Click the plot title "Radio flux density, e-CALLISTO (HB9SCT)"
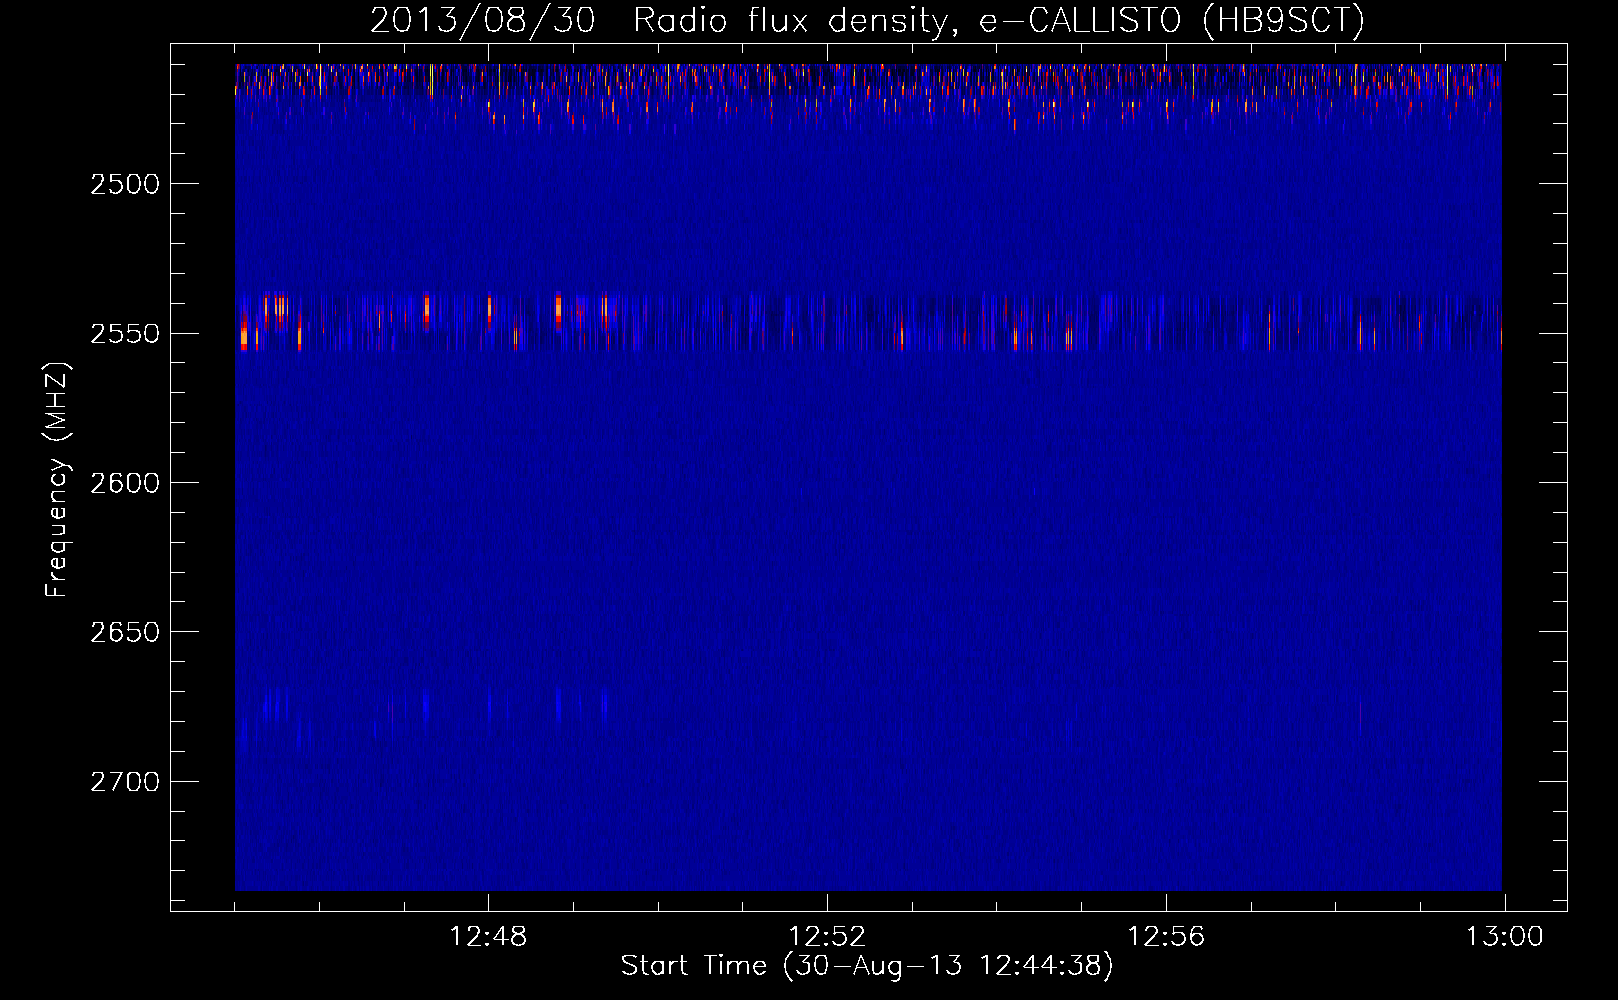The width and height of the screenshot is (1618, 1000). pyautogui.click(x=999, y=20)
